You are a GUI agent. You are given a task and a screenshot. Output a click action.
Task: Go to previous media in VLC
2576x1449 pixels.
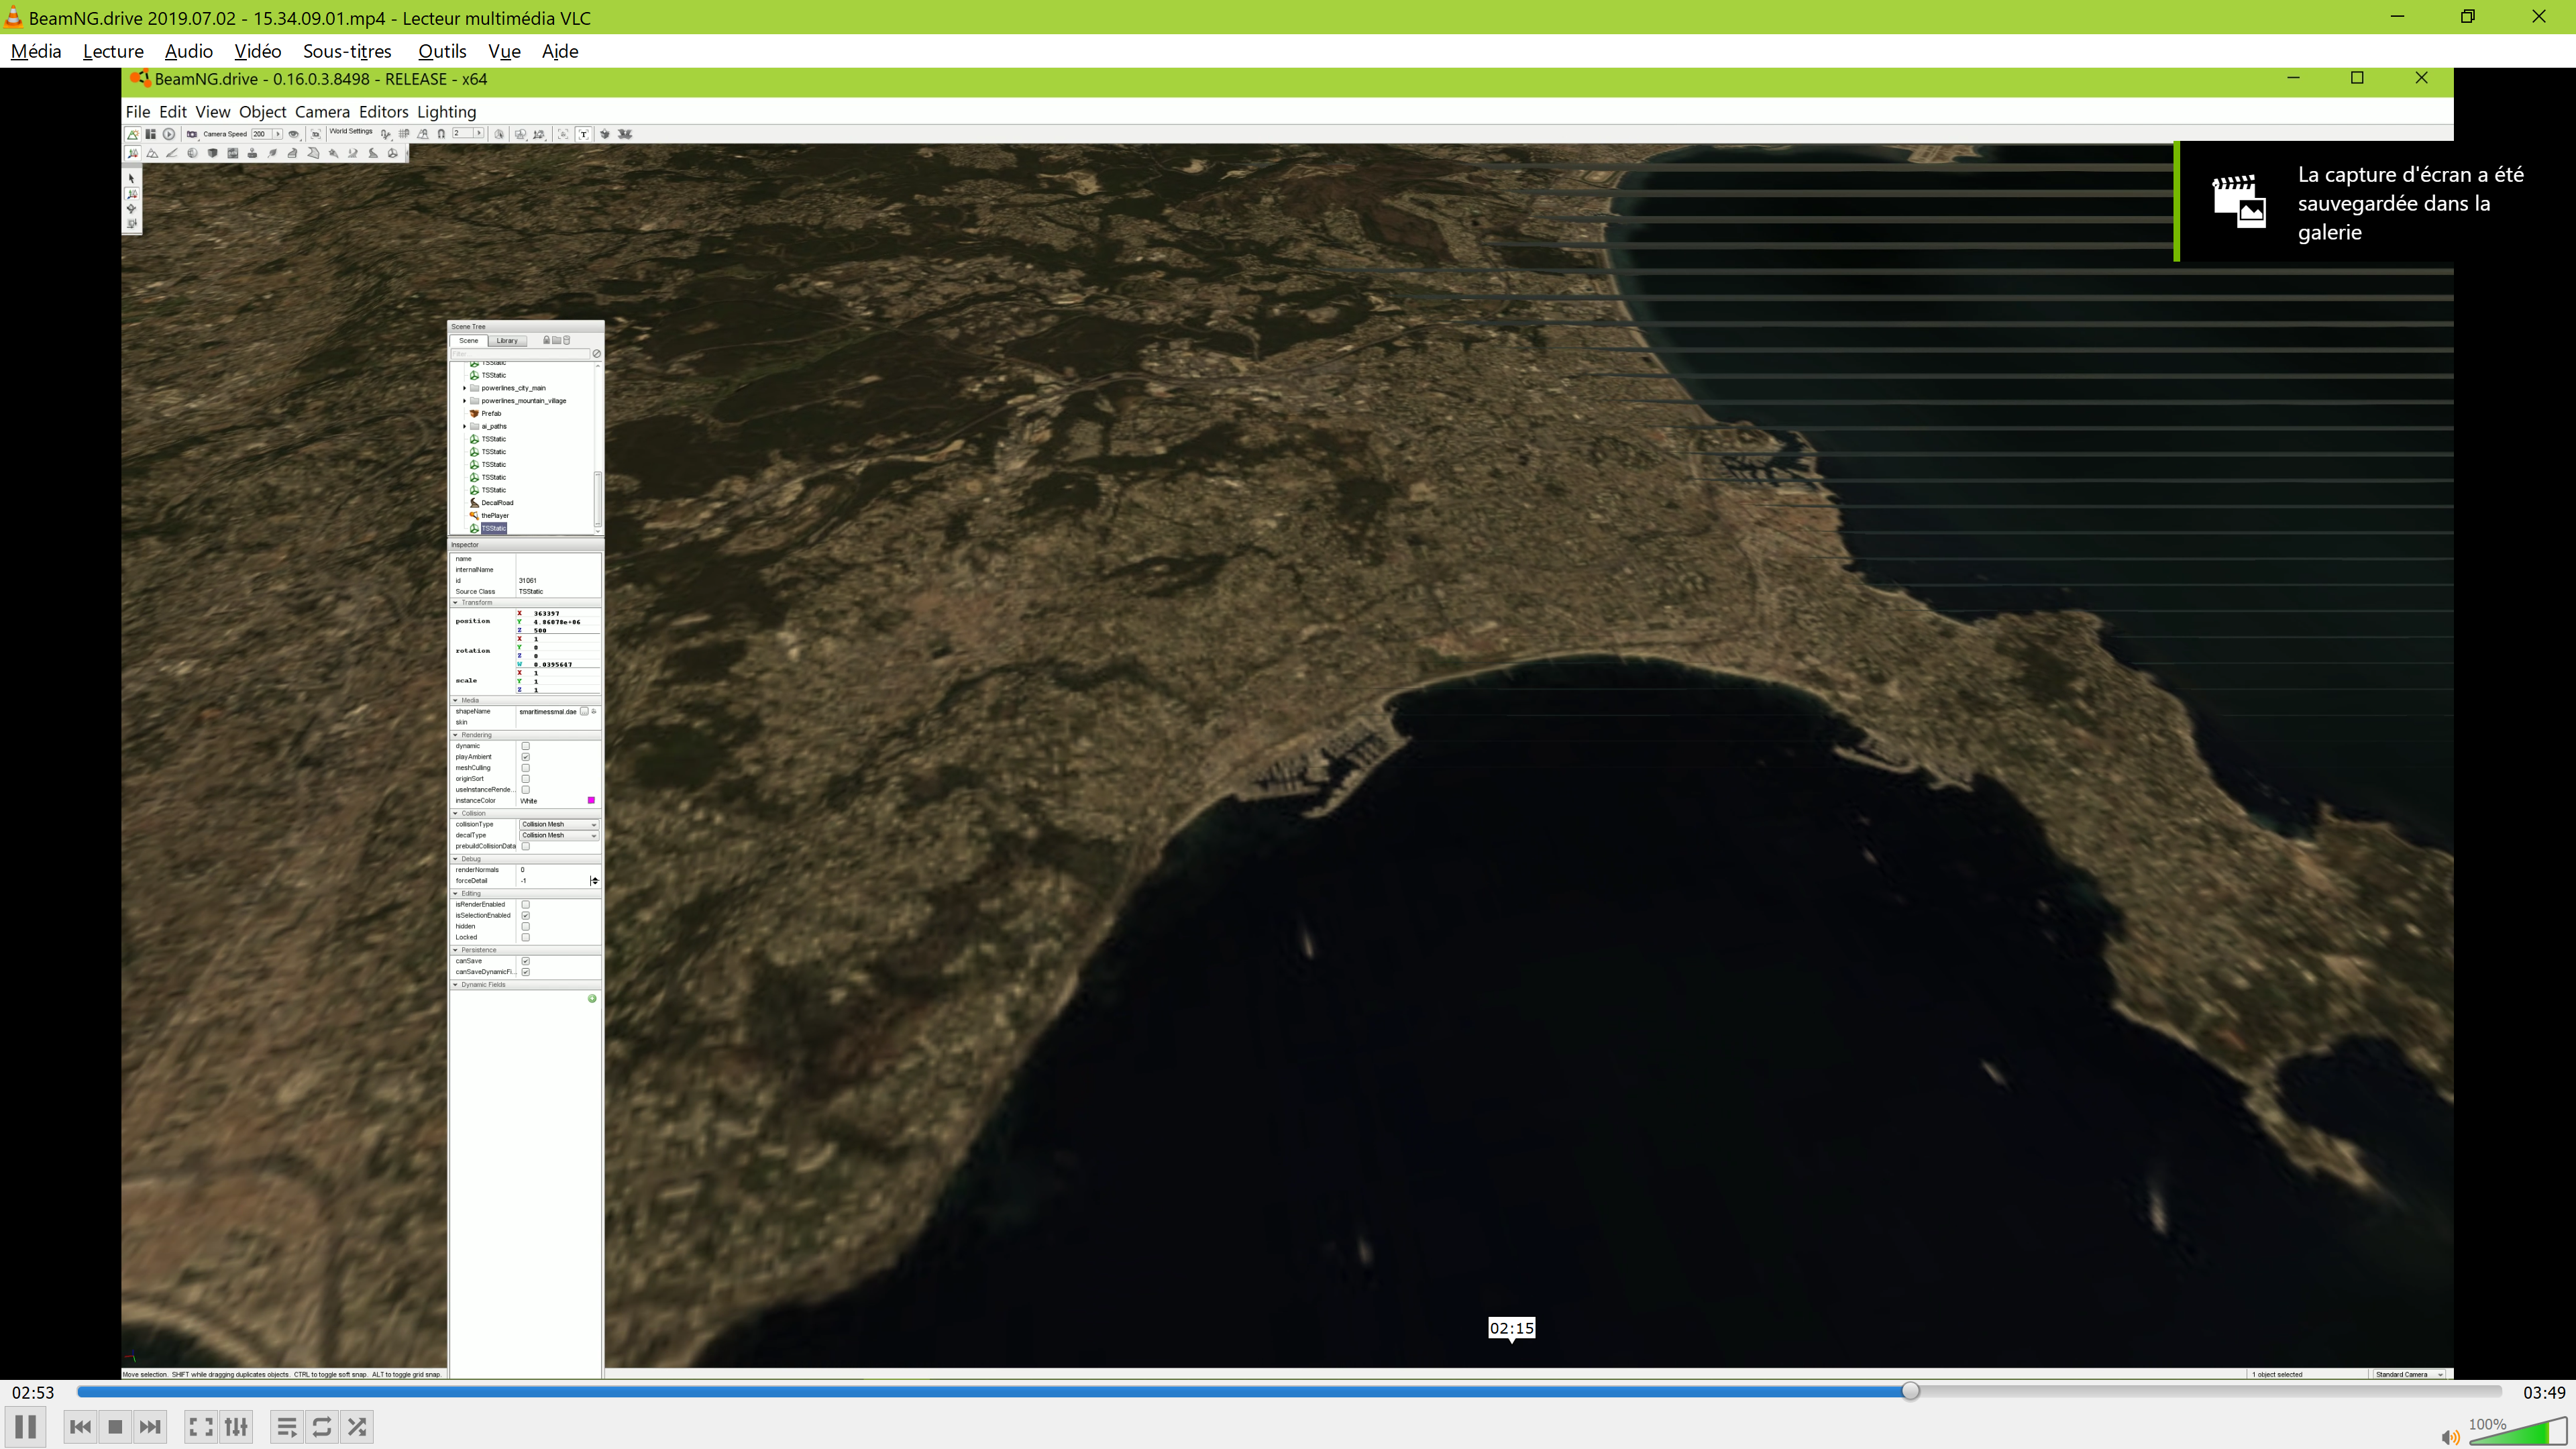tap(81, 1427)
